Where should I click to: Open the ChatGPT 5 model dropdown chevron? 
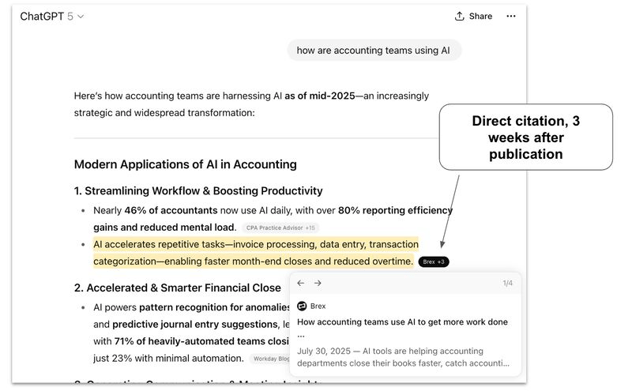[x=81, y=17]
